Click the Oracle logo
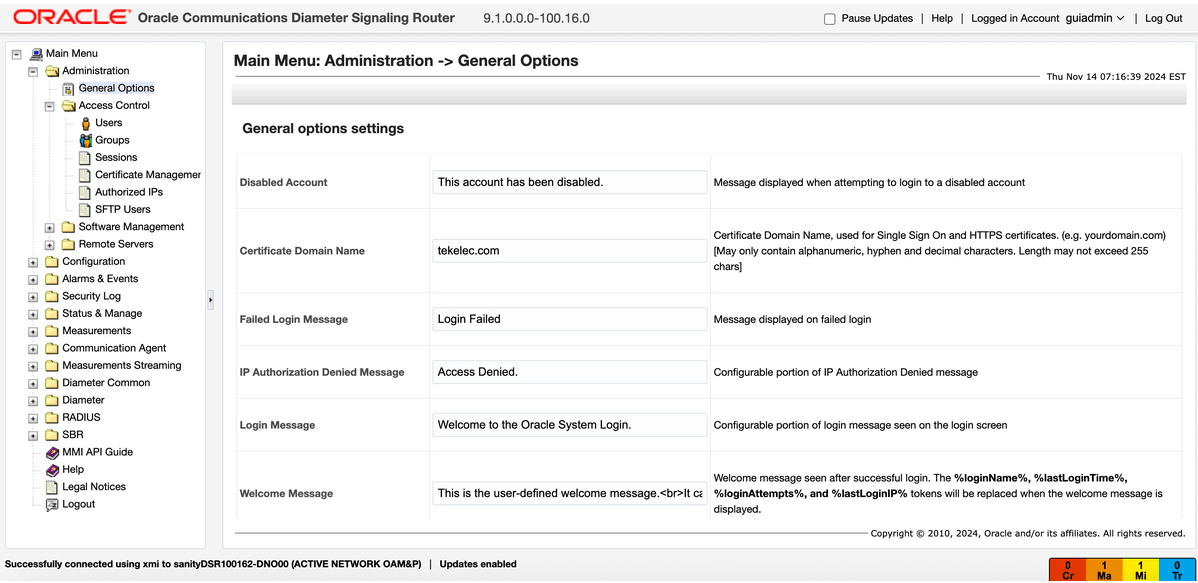This screenshot has width=1198, height=583. tap(71, 17)
